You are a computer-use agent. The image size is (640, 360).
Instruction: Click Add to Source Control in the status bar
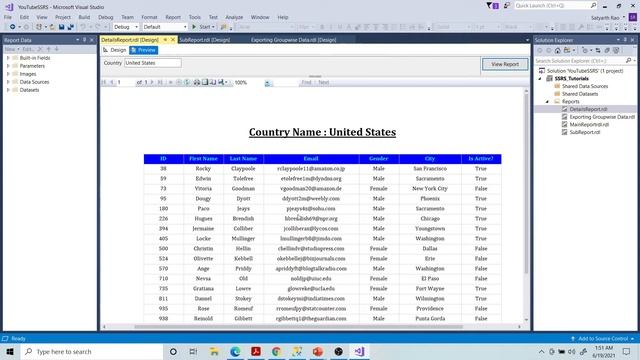tap(603, 338)
